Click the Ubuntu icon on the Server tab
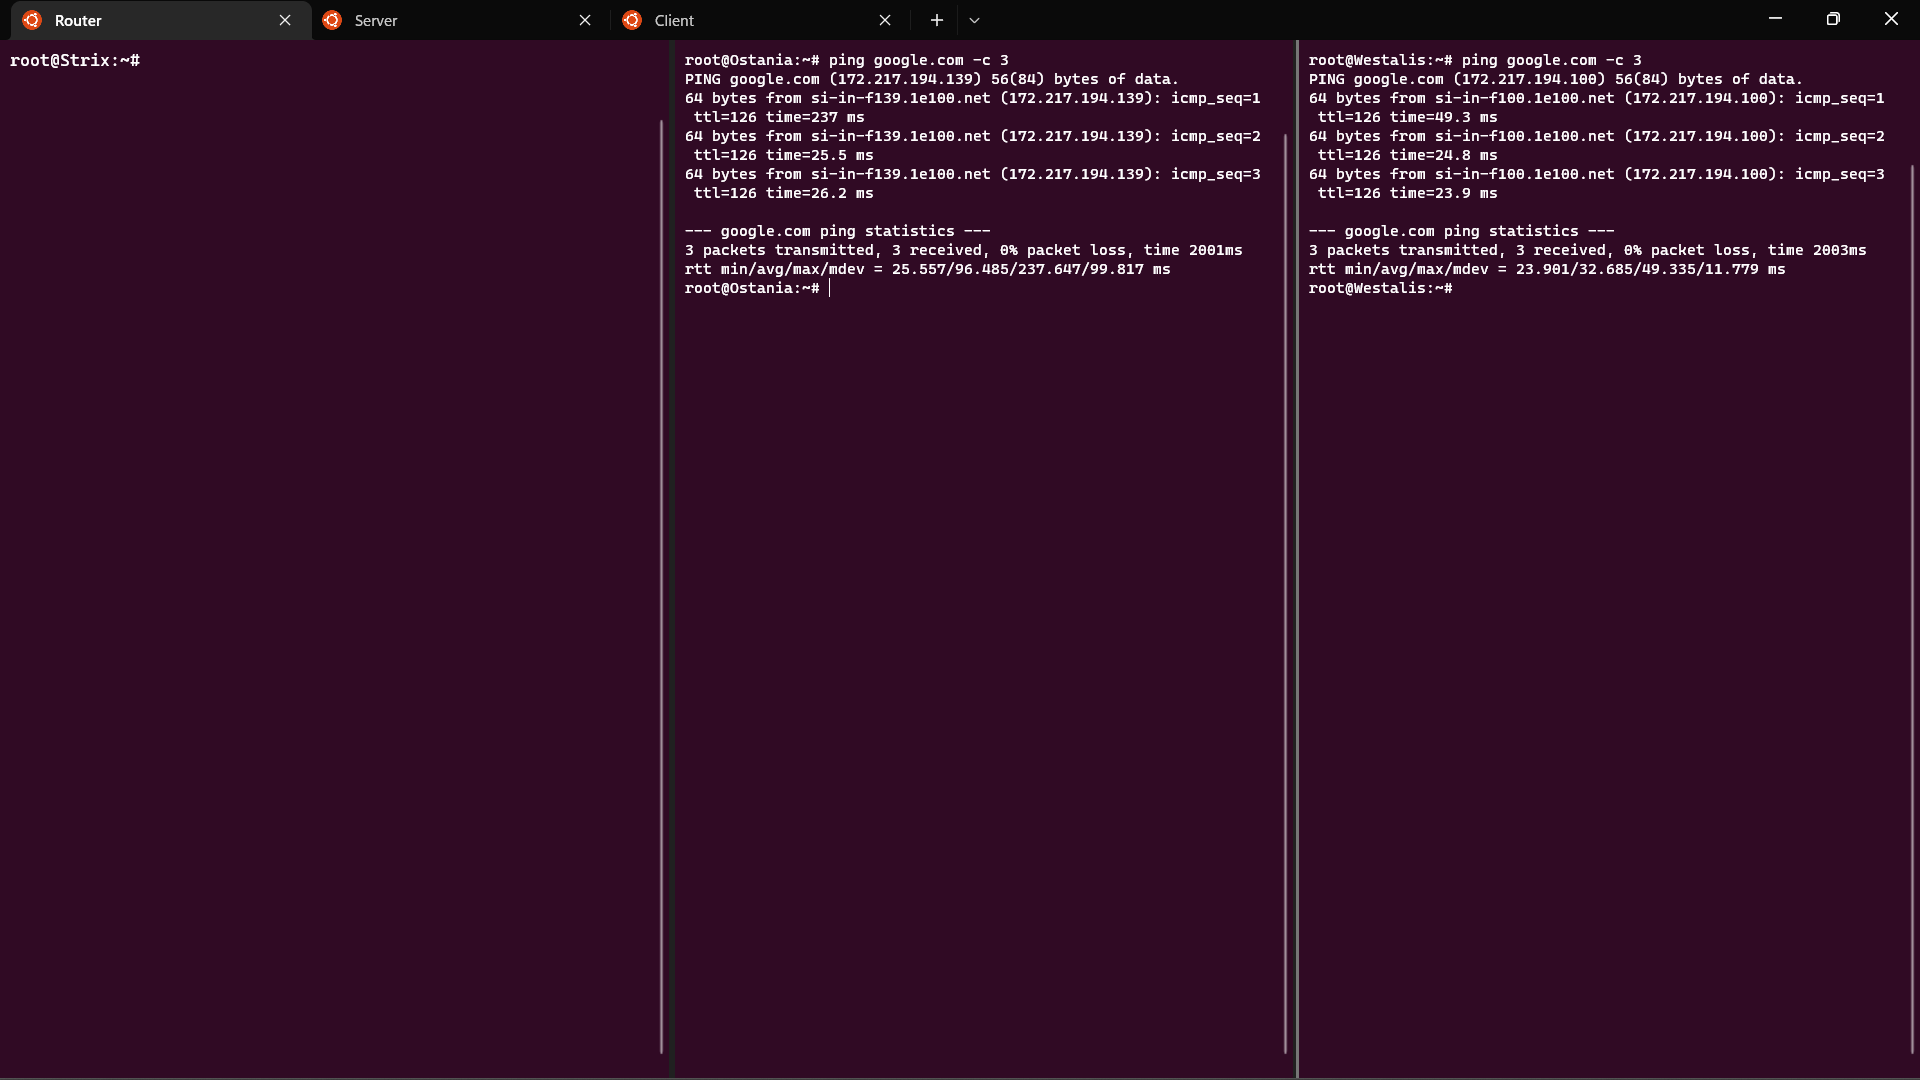 [x=332, y=20]
